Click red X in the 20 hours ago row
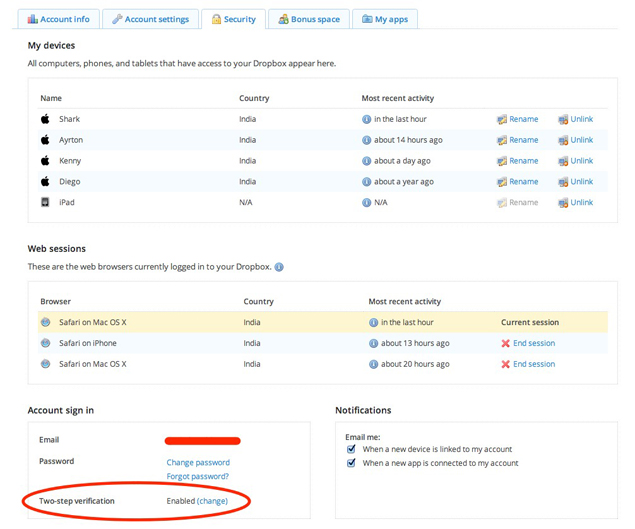Screen dimensions: 635x529 coord(505,364)
